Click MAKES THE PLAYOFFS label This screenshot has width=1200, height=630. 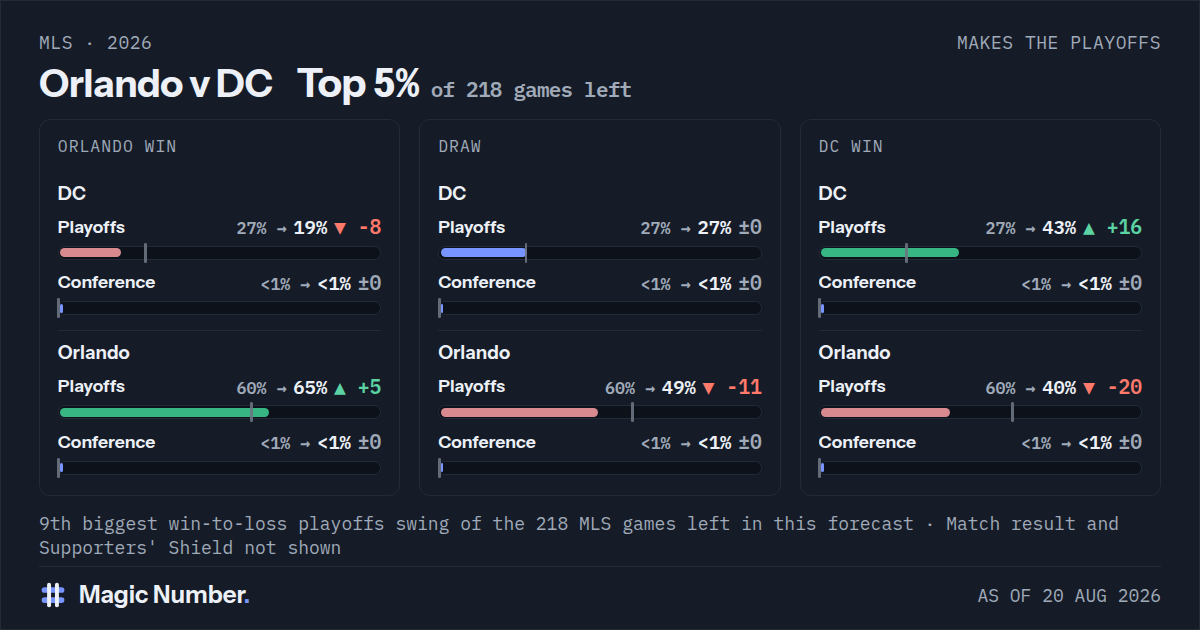click(1059, 43)
